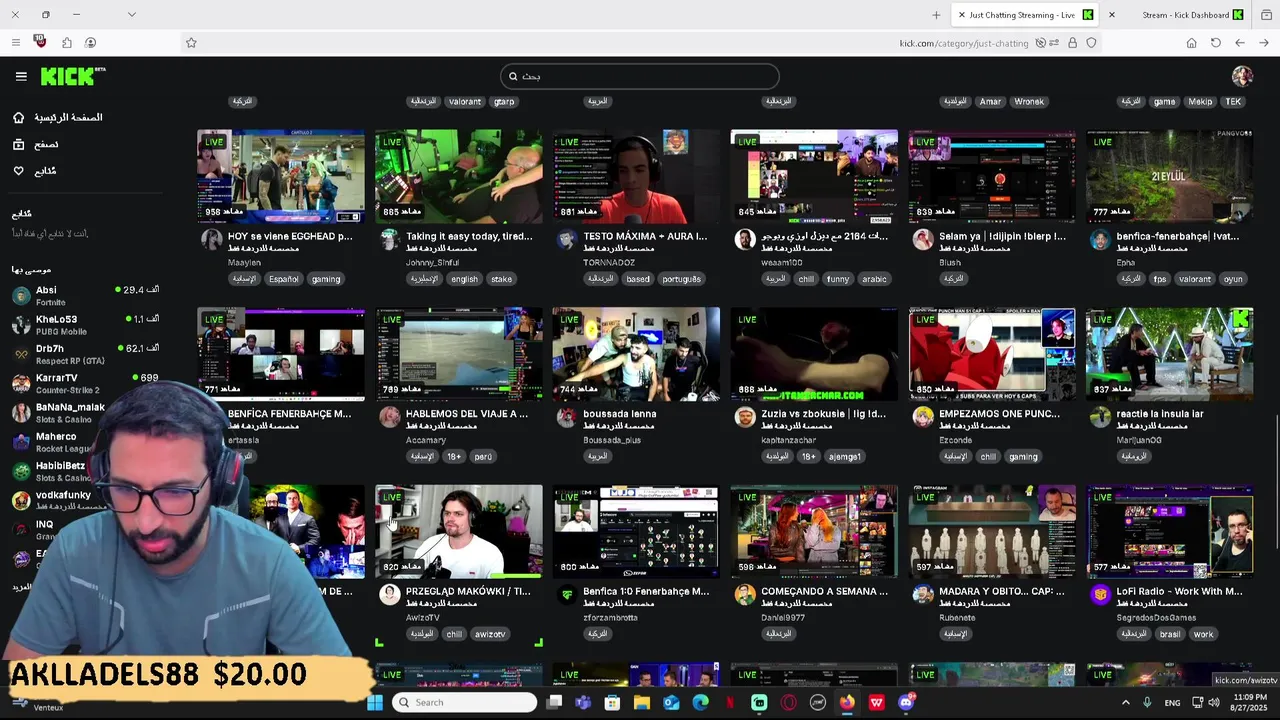1280x720 pixels.
Task: Bookmark this page with the star icon
Action: coord(191,43)
